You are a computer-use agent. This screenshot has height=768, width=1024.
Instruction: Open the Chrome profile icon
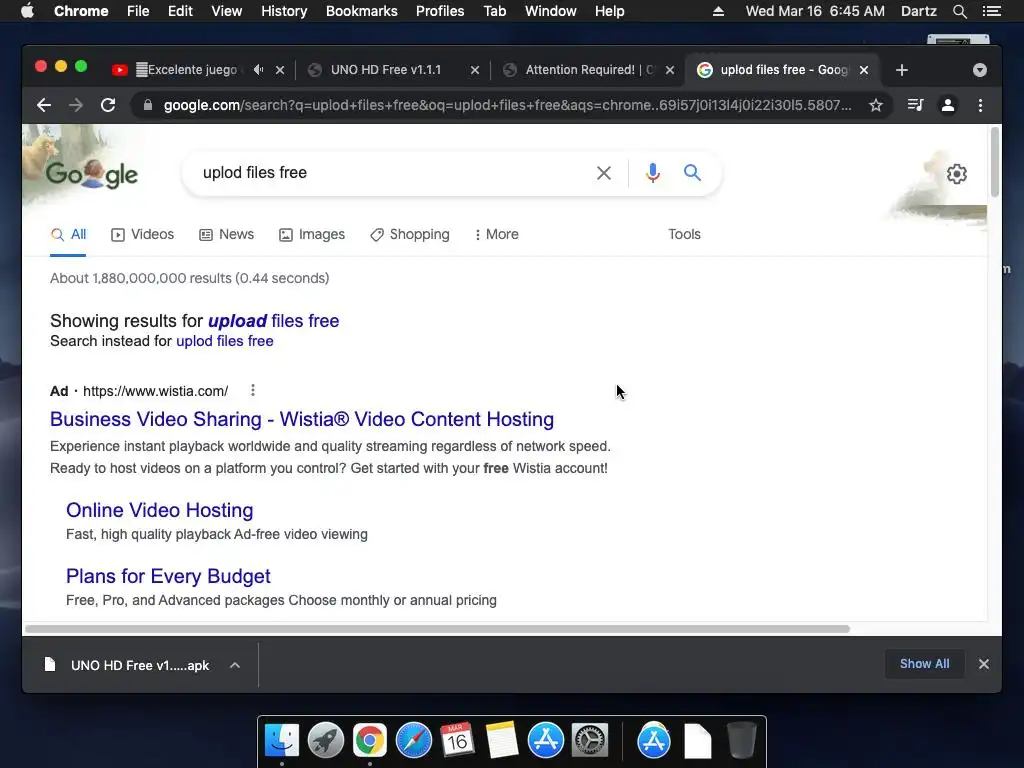coord(948,105)
